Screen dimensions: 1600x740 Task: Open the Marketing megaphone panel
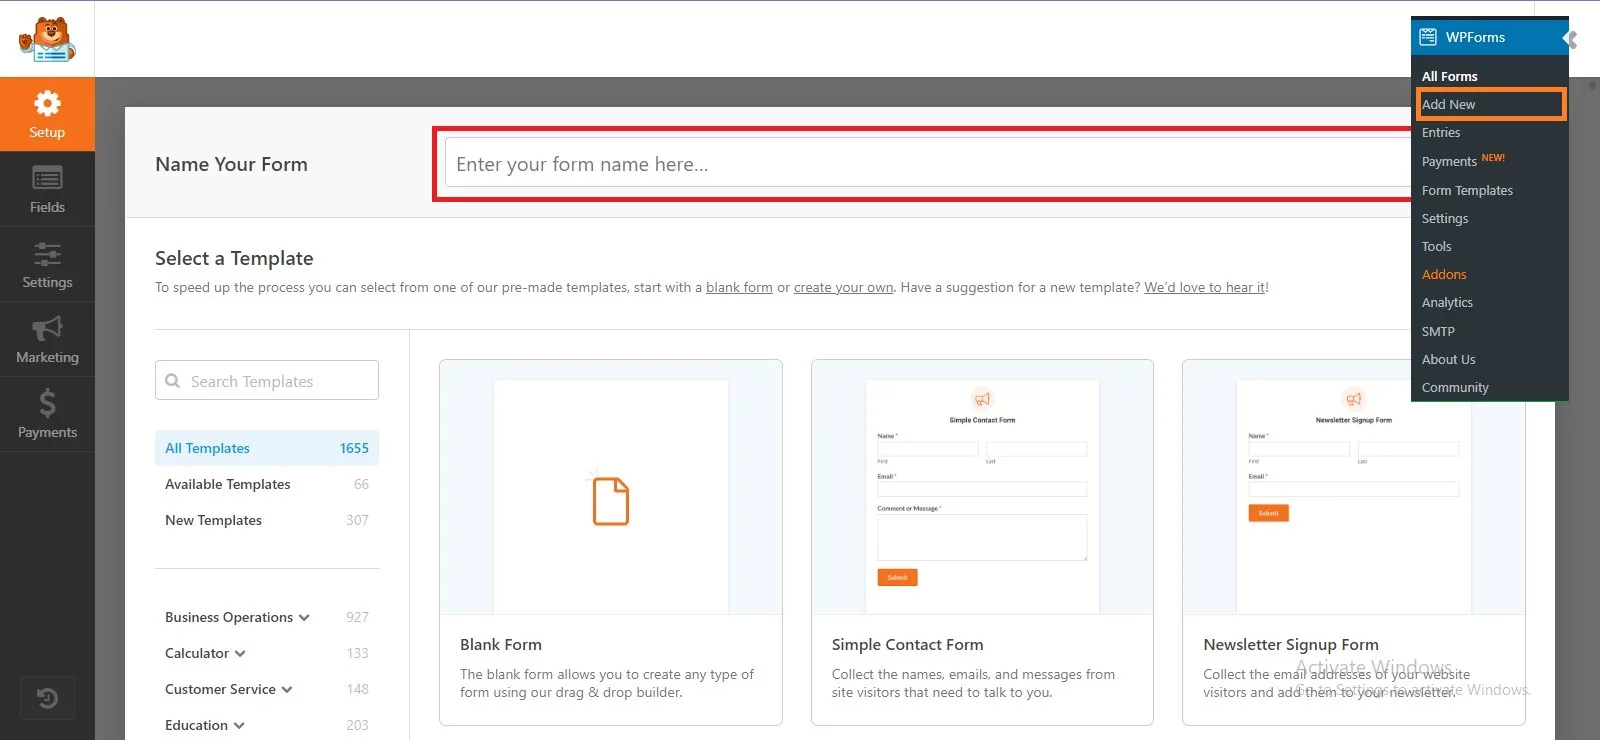[x=47, y=340]
